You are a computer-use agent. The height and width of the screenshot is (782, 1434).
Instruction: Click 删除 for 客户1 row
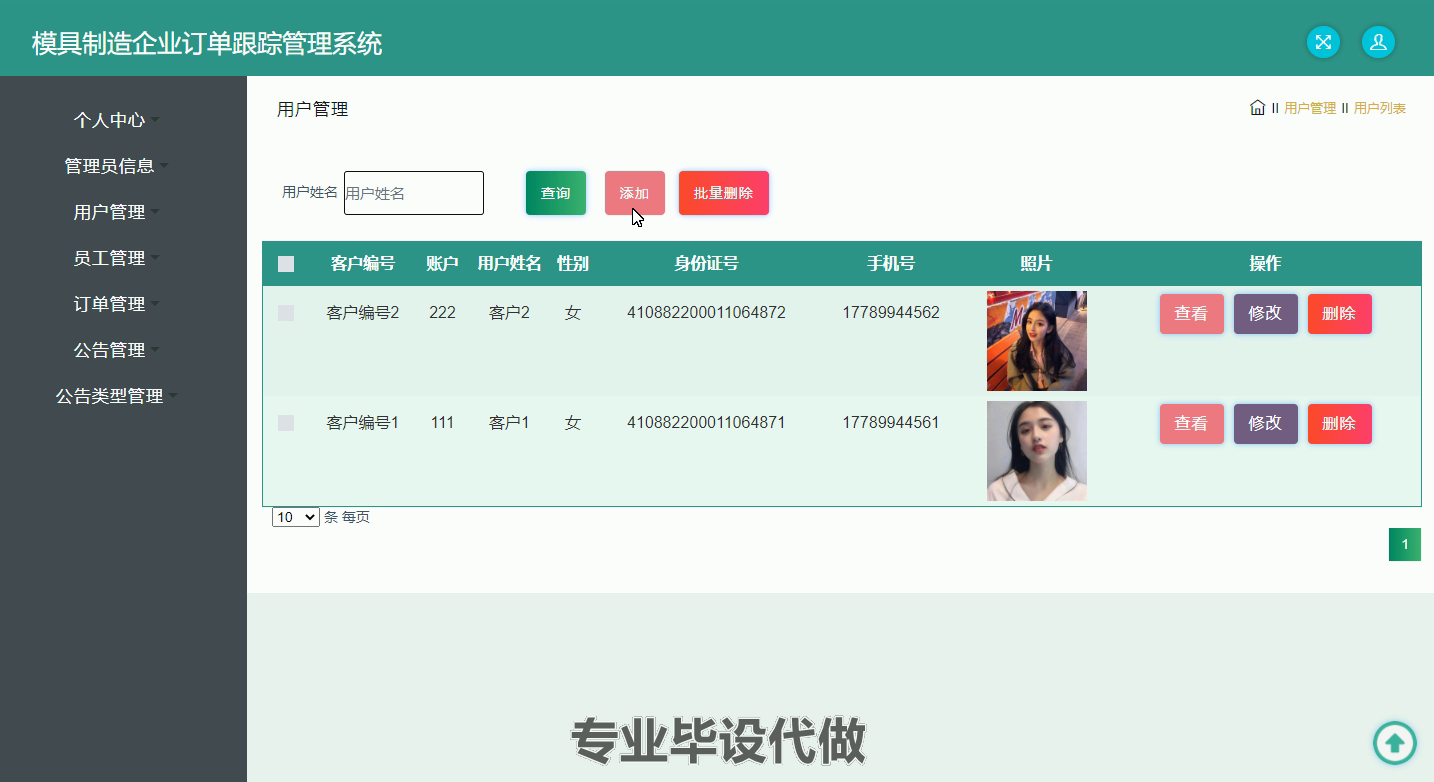click(1339, 424)
